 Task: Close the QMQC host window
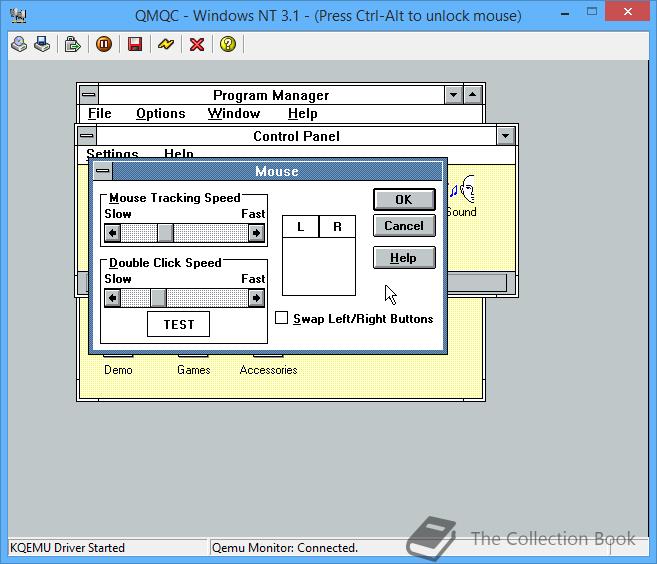(x=628, y=12)
